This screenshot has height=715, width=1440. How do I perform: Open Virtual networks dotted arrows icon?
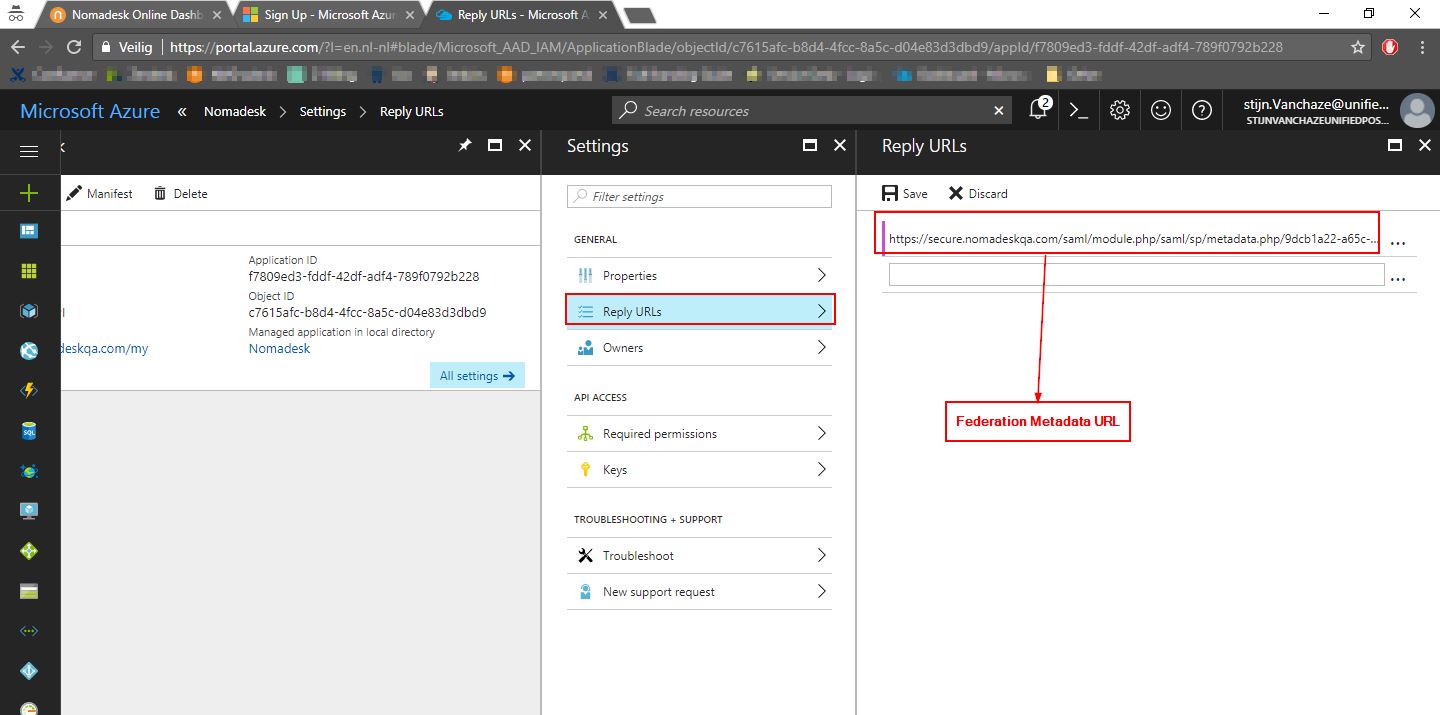click(x=29, y=631)
